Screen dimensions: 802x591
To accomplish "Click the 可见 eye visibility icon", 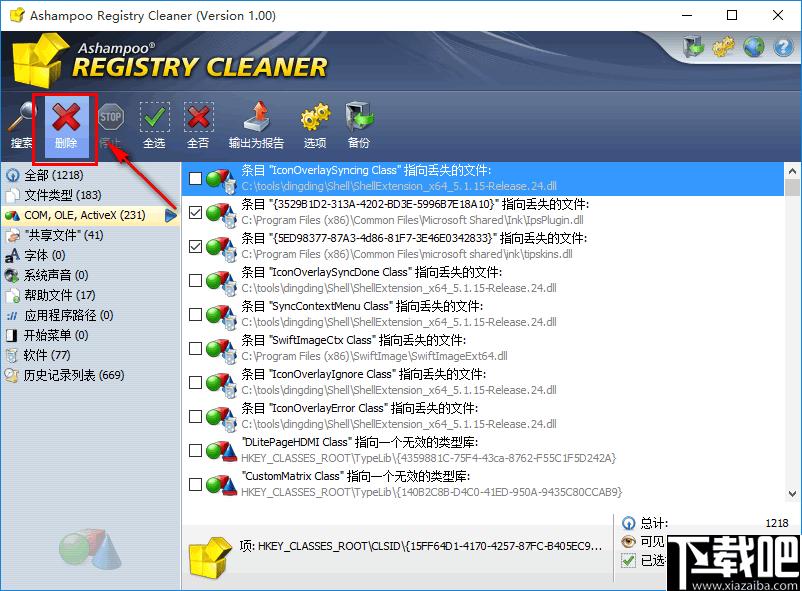I will click(629, 541).
